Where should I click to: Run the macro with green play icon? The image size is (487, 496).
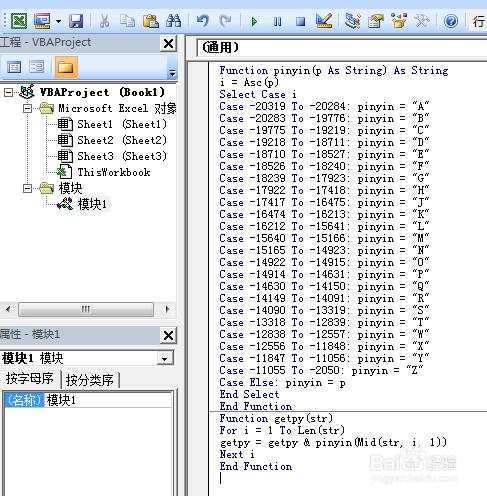click(254, 22)
